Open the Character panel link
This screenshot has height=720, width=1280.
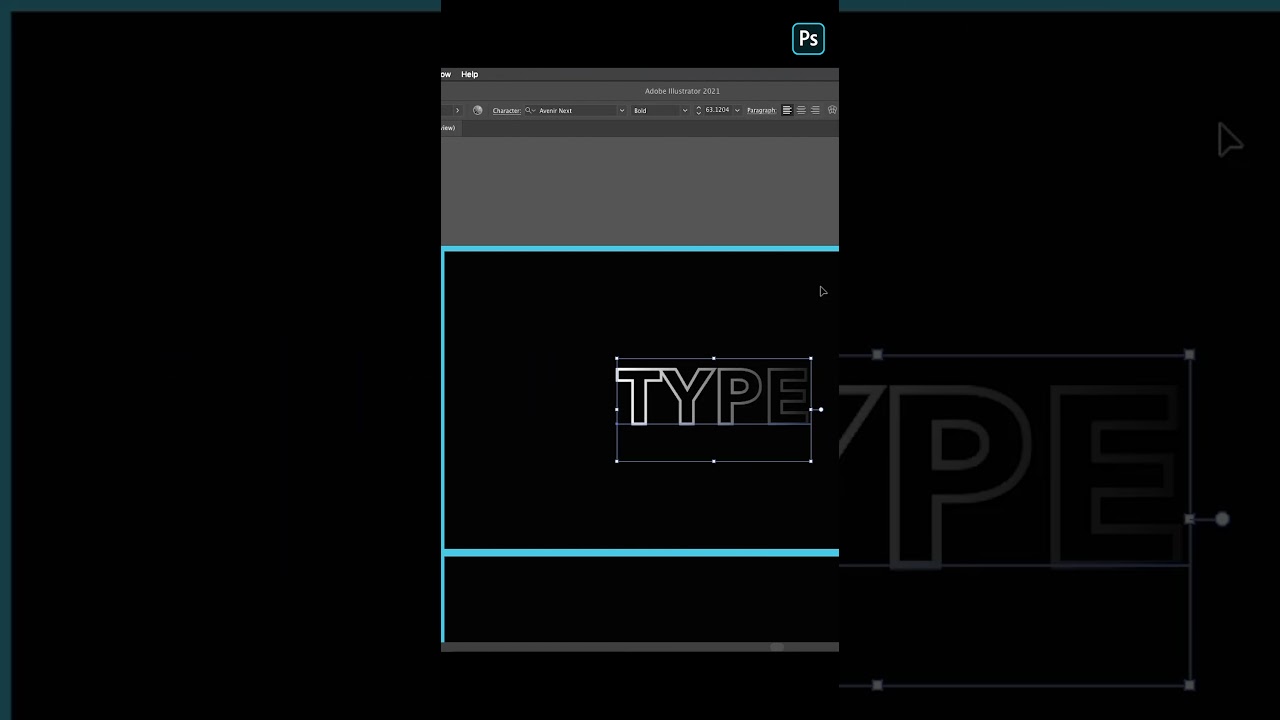coord(506,110)
